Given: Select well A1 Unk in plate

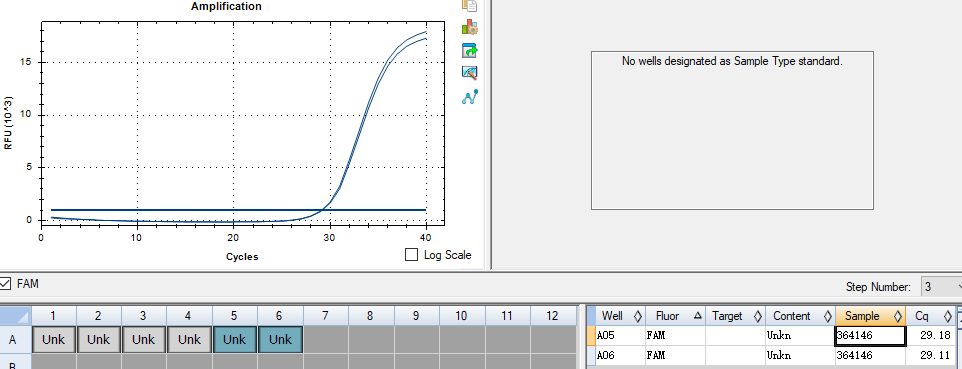Looking at the screenshot, I should [x=53, y=340].
